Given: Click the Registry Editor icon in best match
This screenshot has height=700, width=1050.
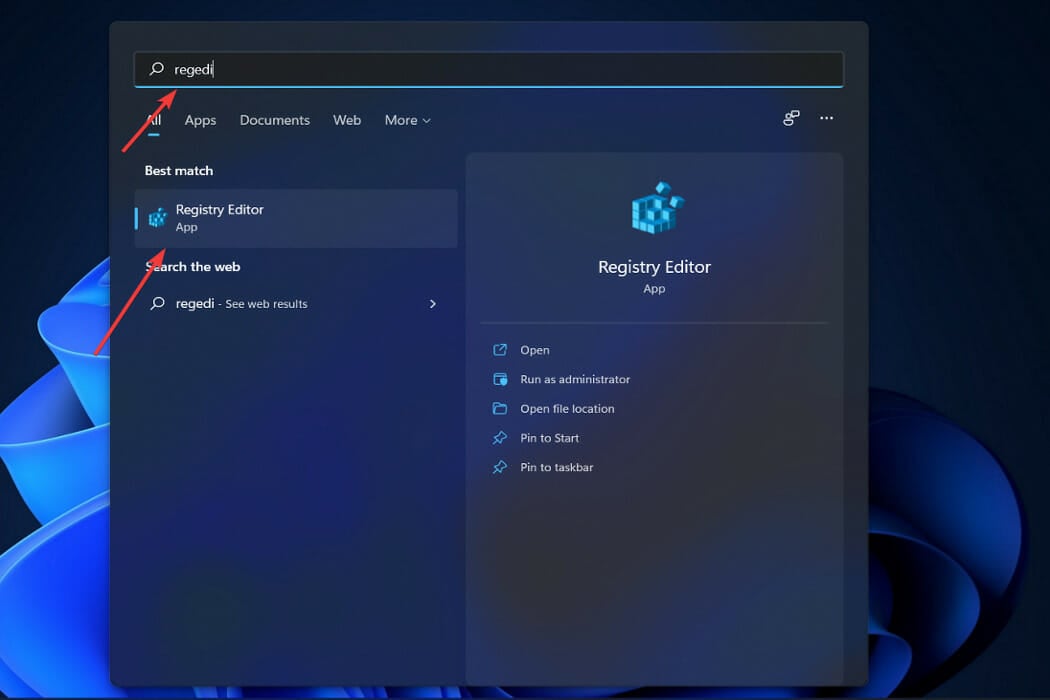Looking at the screenshot, I should pos(157,218).
